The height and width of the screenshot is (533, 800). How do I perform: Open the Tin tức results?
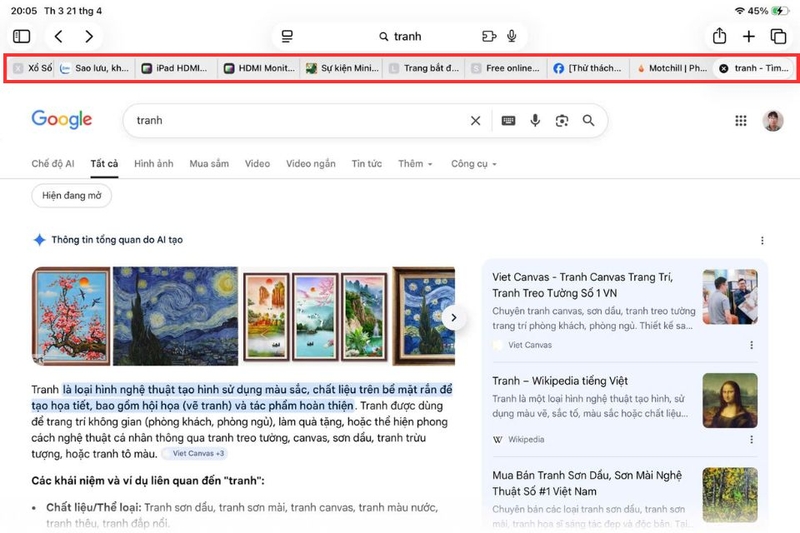(366, 164)
